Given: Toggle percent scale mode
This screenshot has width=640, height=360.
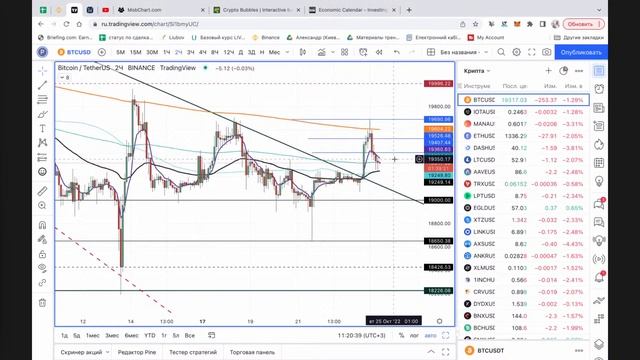Looking at the screenshot, I should point(402,336).
